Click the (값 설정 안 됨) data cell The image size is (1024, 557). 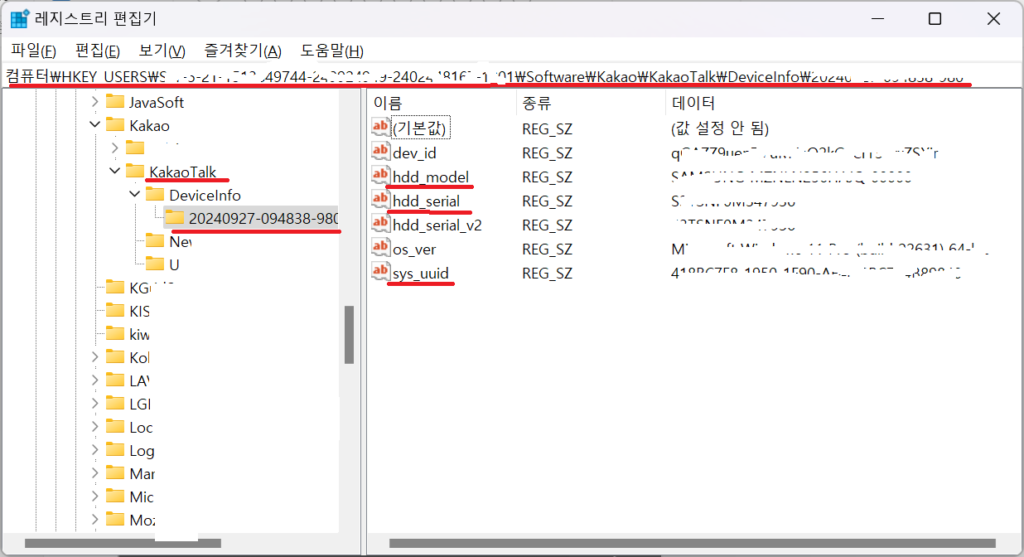click(719, 128)
